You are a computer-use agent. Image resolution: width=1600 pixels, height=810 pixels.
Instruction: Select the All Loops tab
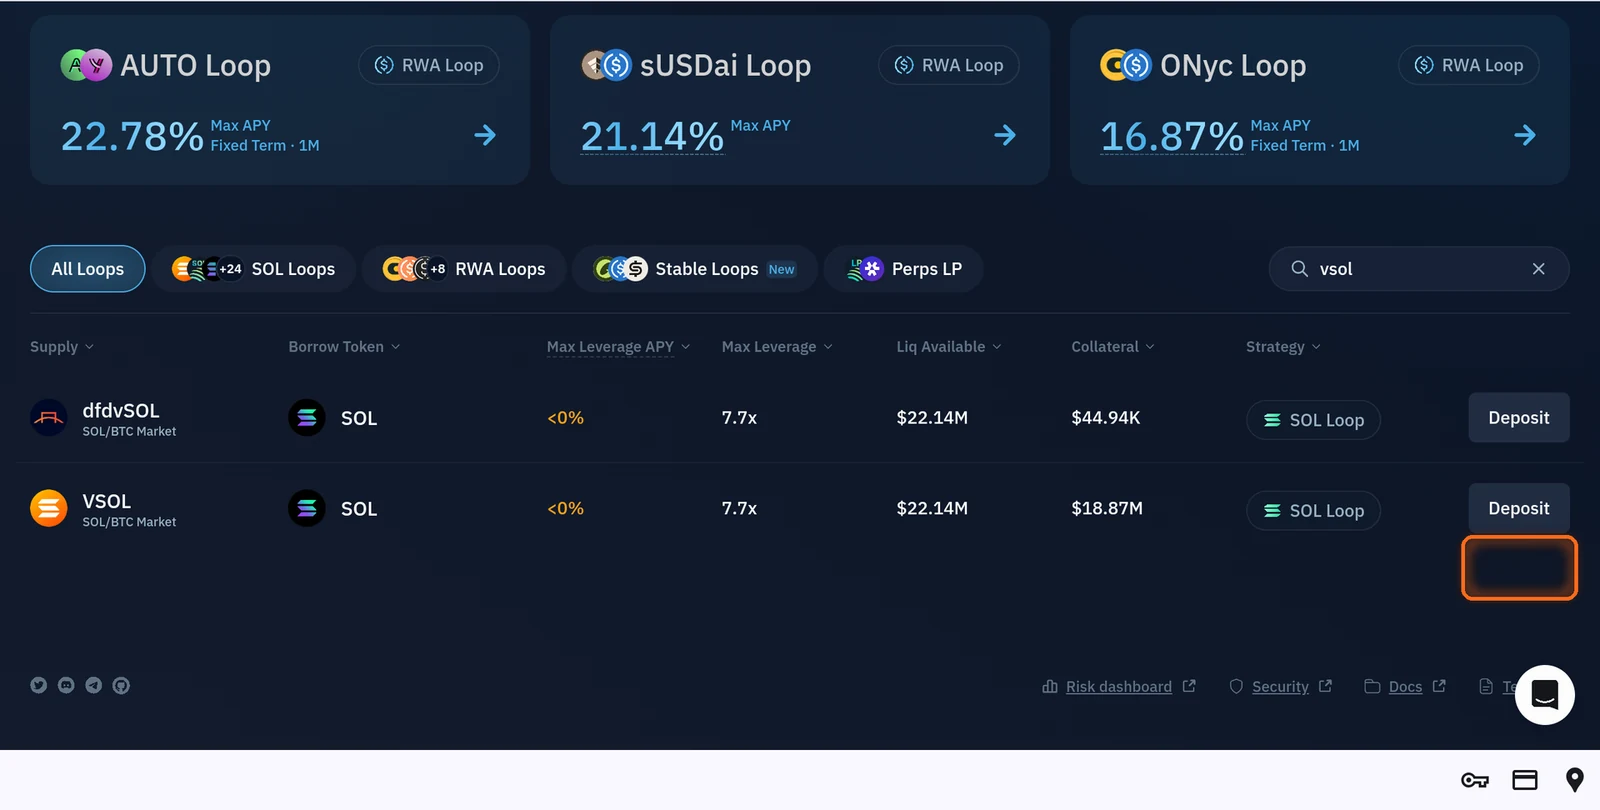point(88,269)
